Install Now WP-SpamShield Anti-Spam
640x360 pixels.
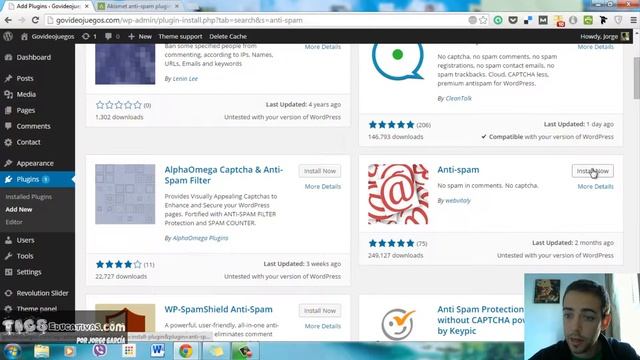[320, 311]
